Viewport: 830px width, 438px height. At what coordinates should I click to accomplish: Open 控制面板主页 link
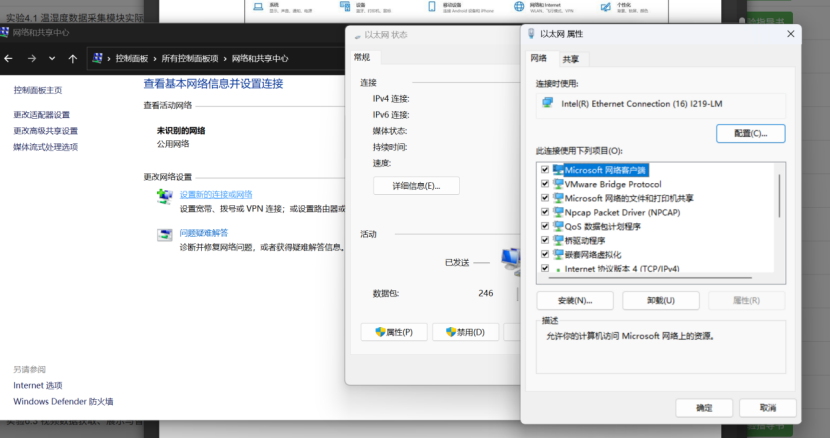(38, 90)
